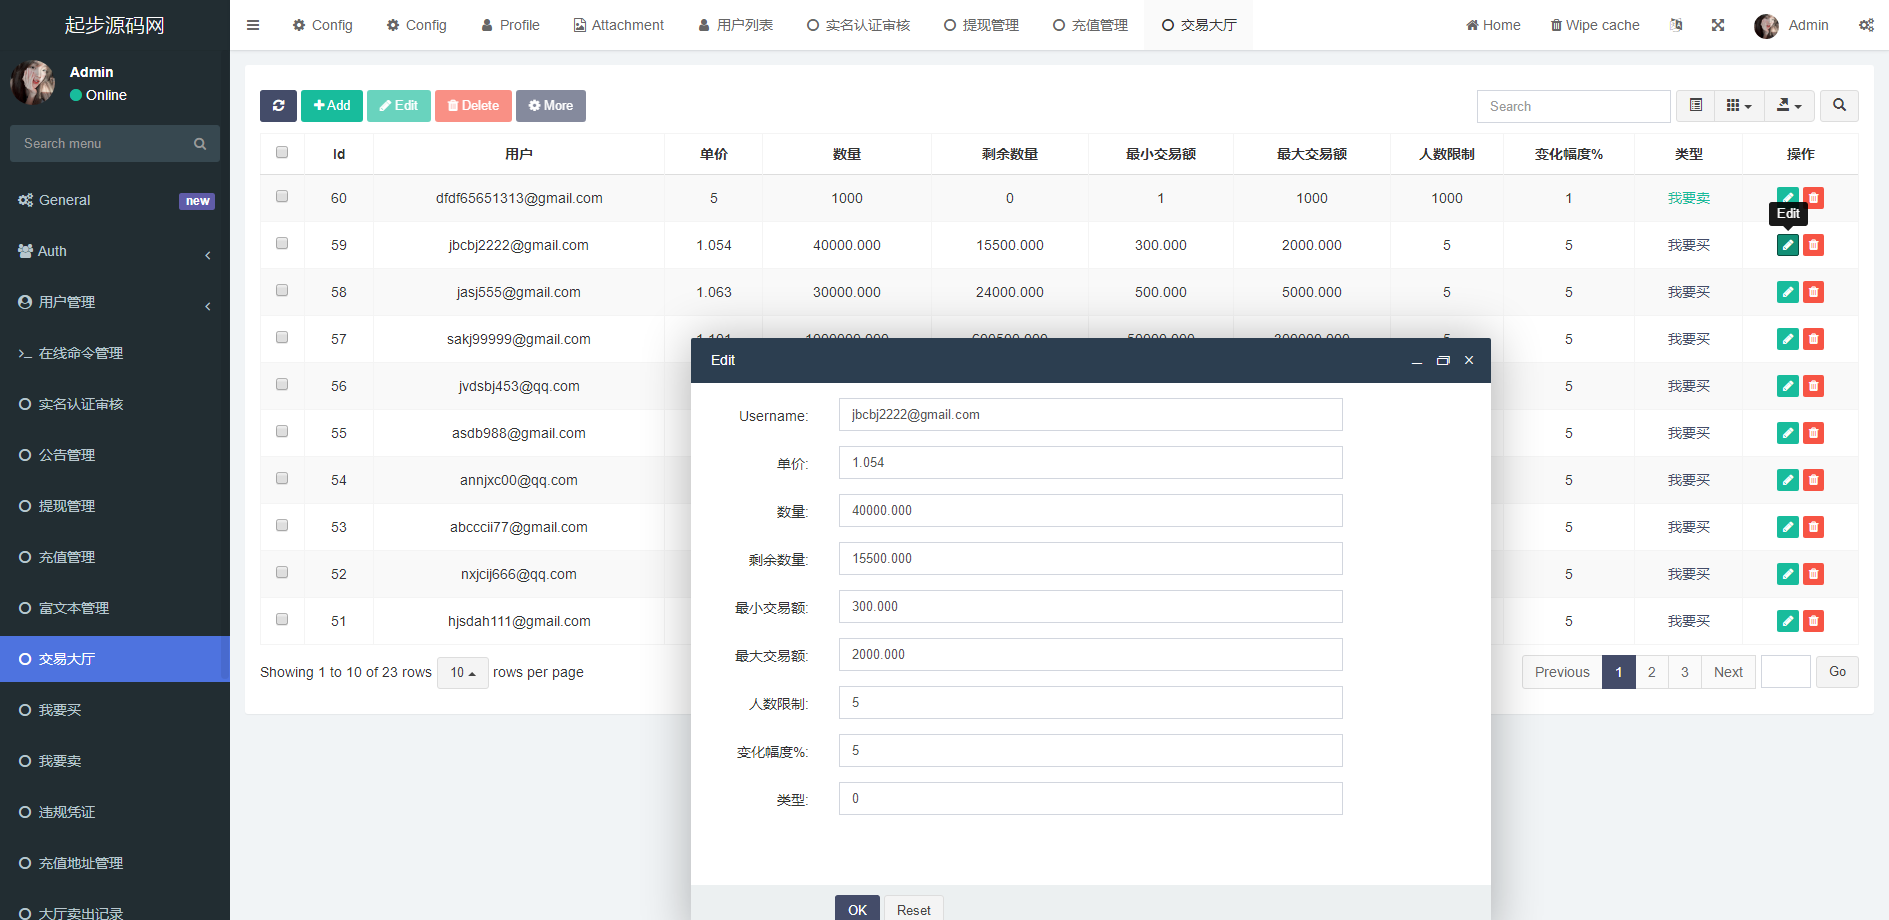Open the columns dropdown button

(1739, 106)
